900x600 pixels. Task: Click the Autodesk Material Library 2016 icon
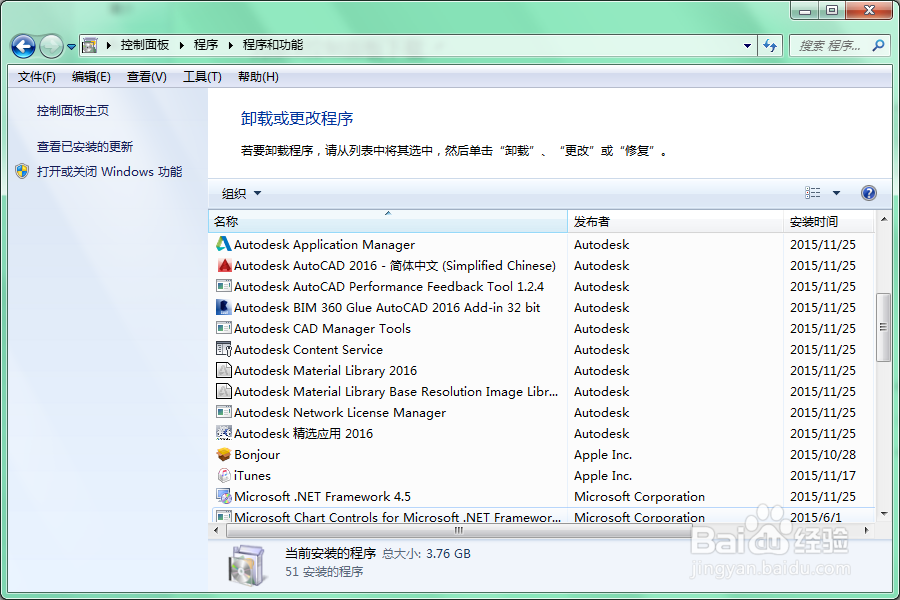tap(224, 370)
